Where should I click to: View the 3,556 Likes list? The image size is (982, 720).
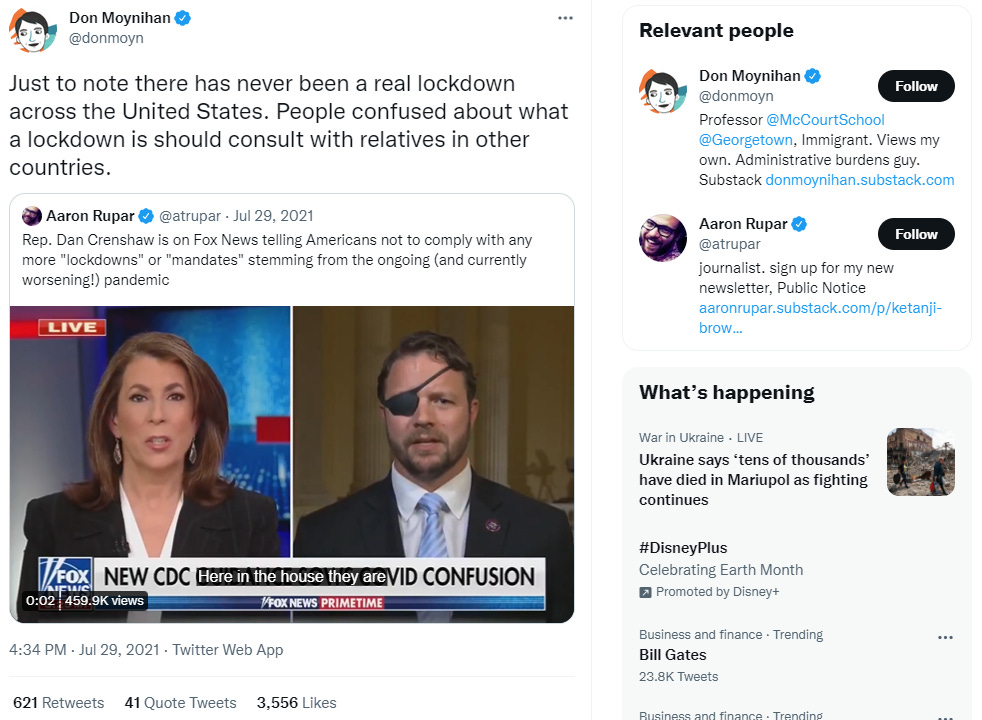click(296, 702)
